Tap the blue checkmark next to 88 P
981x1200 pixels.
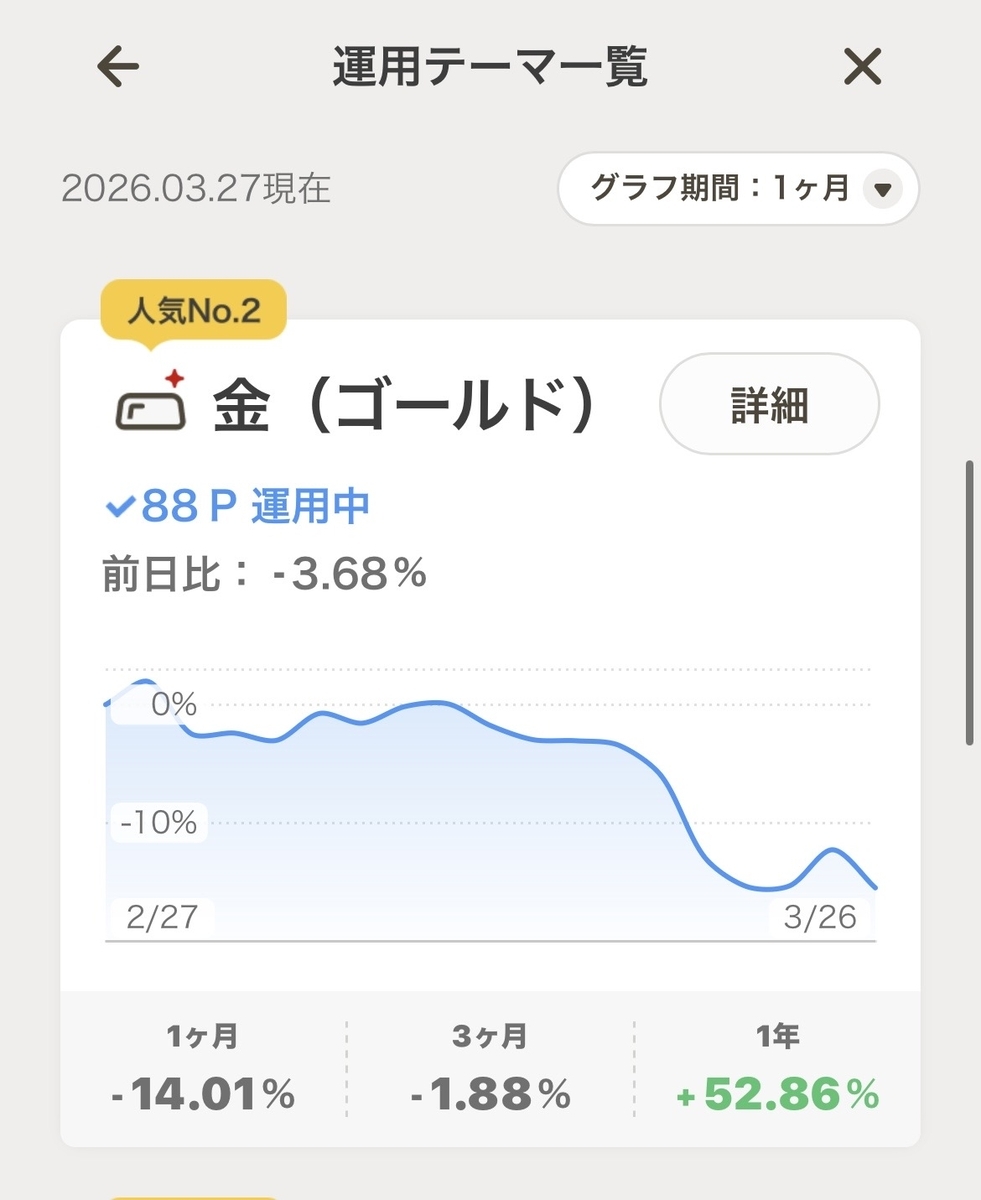pyautogui.click(x=120, y=508)
